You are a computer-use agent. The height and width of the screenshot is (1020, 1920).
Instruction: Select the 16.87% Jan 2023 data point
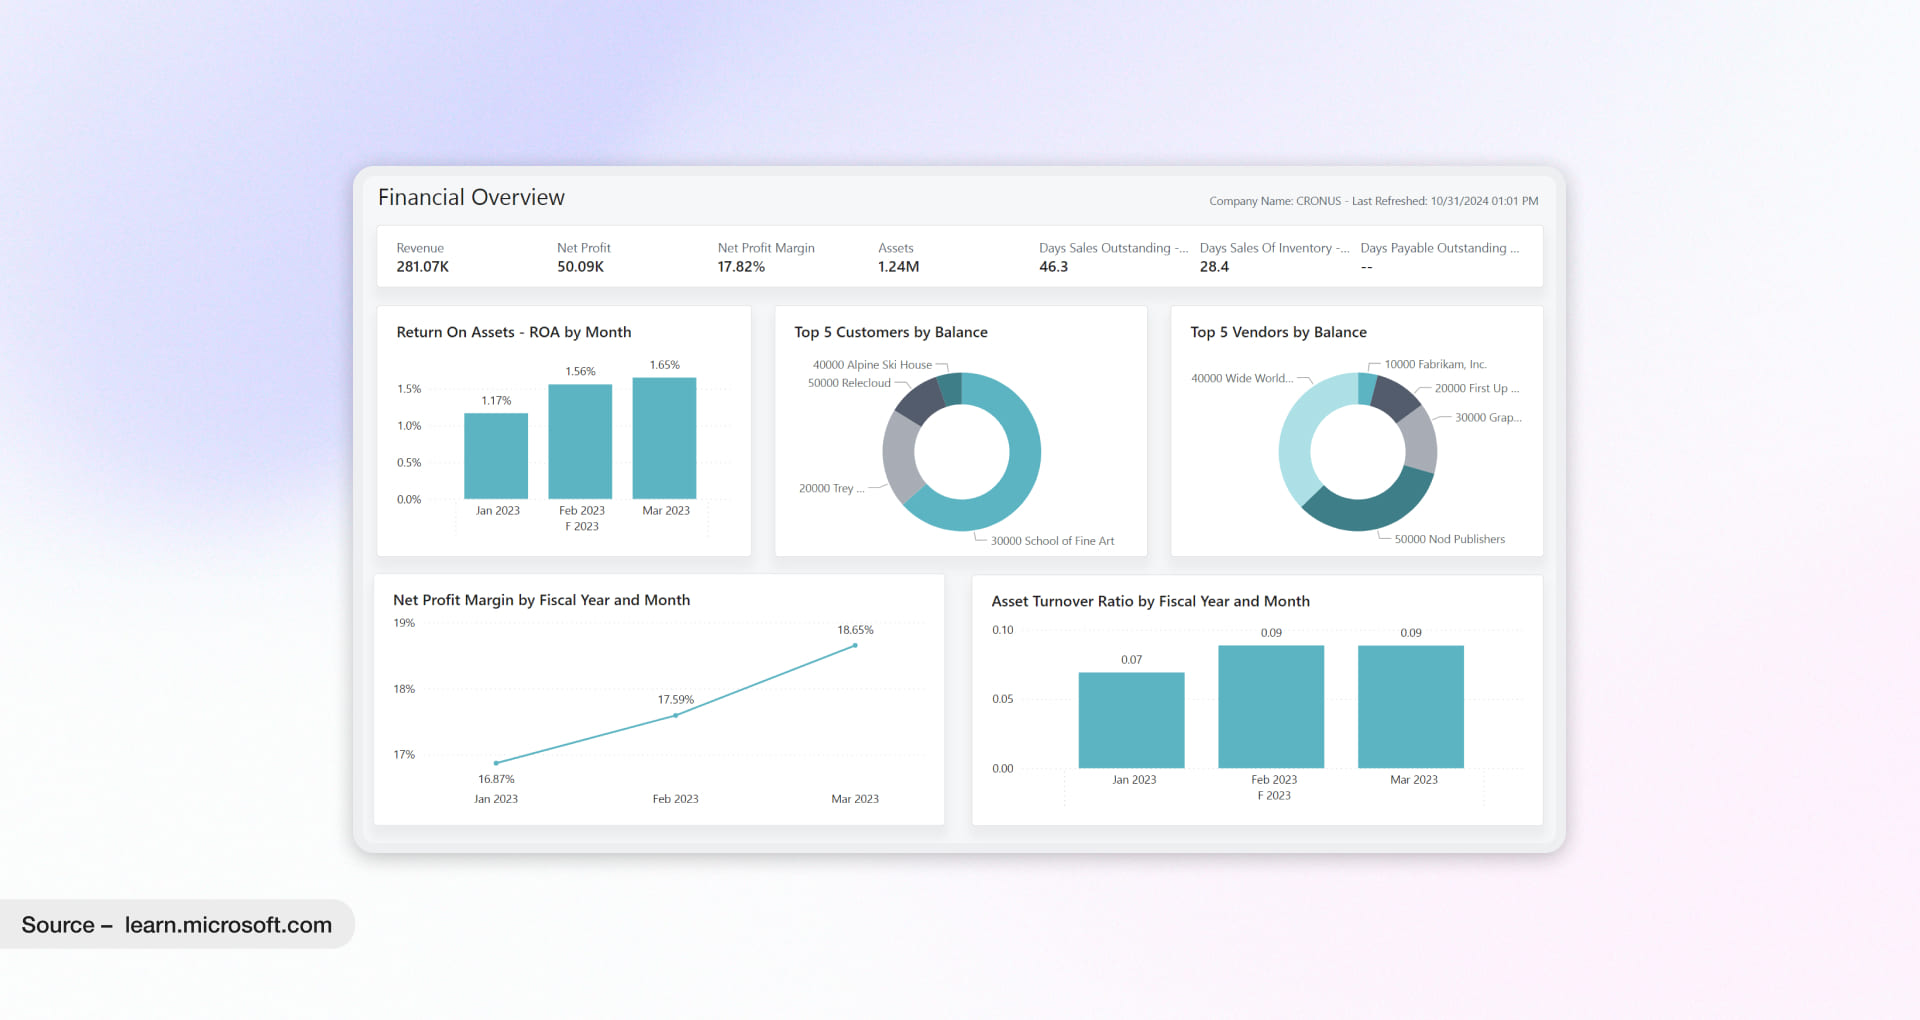tap(496, 763)
